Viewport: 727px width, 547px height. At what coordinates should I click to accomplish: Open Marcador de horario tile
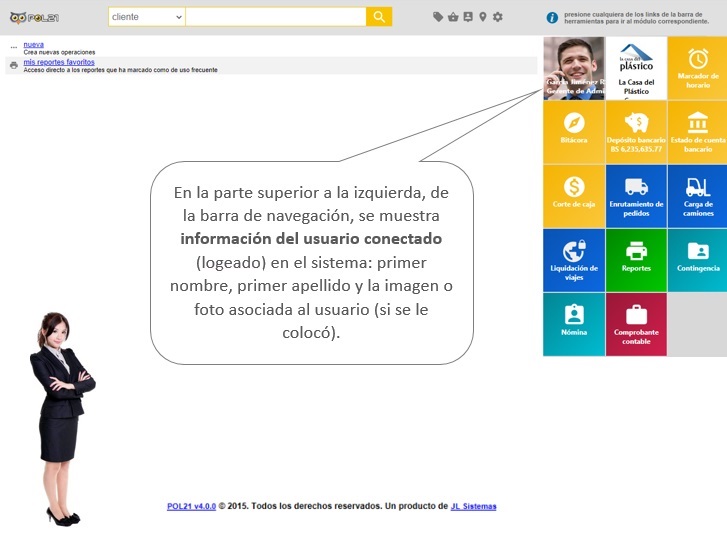point(698,68)
